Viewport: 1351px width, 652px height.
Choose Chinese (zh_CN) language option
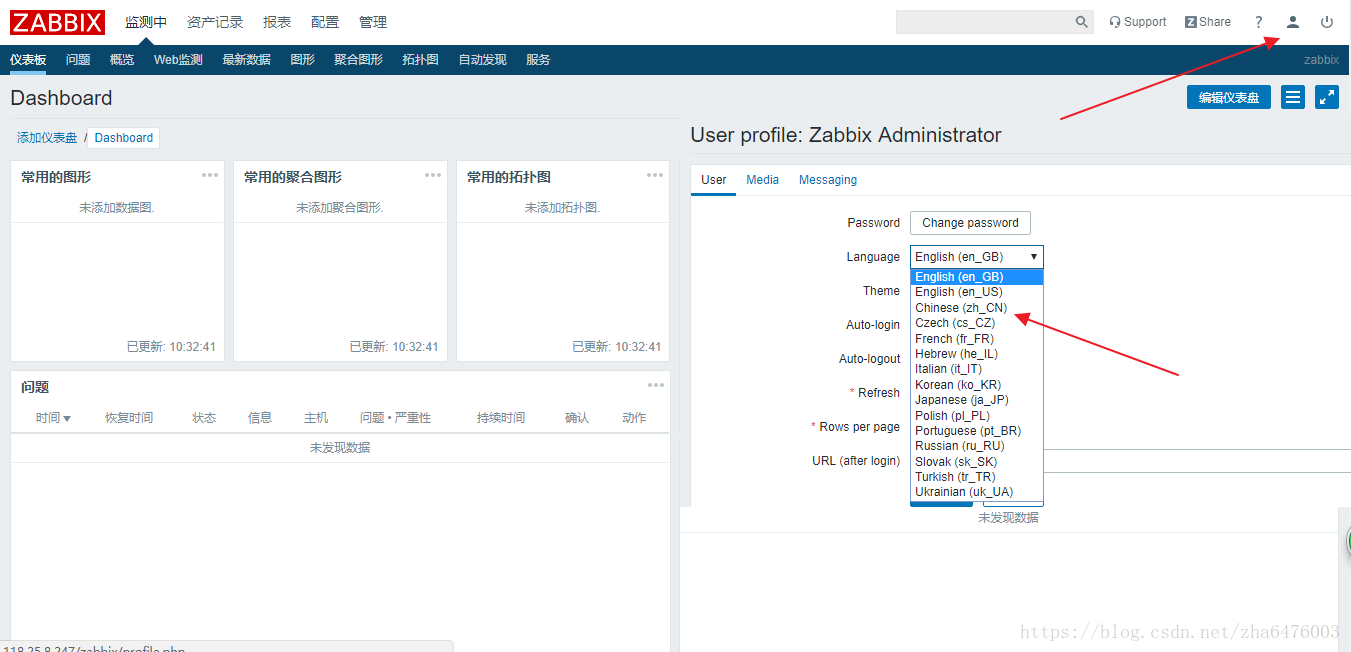click(x=976, y=308)
